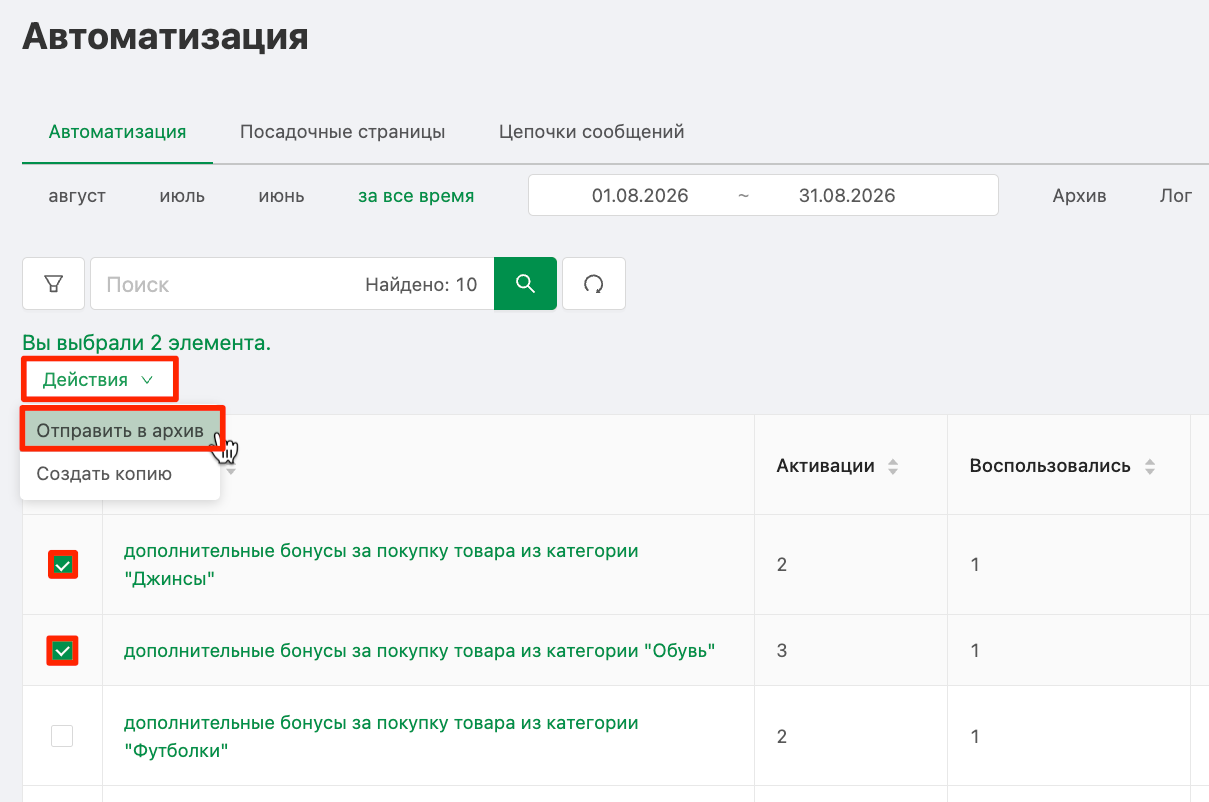The image size is (1209, 802).
Task: Expand the Действия dropdown
Action: pos(98,380)
